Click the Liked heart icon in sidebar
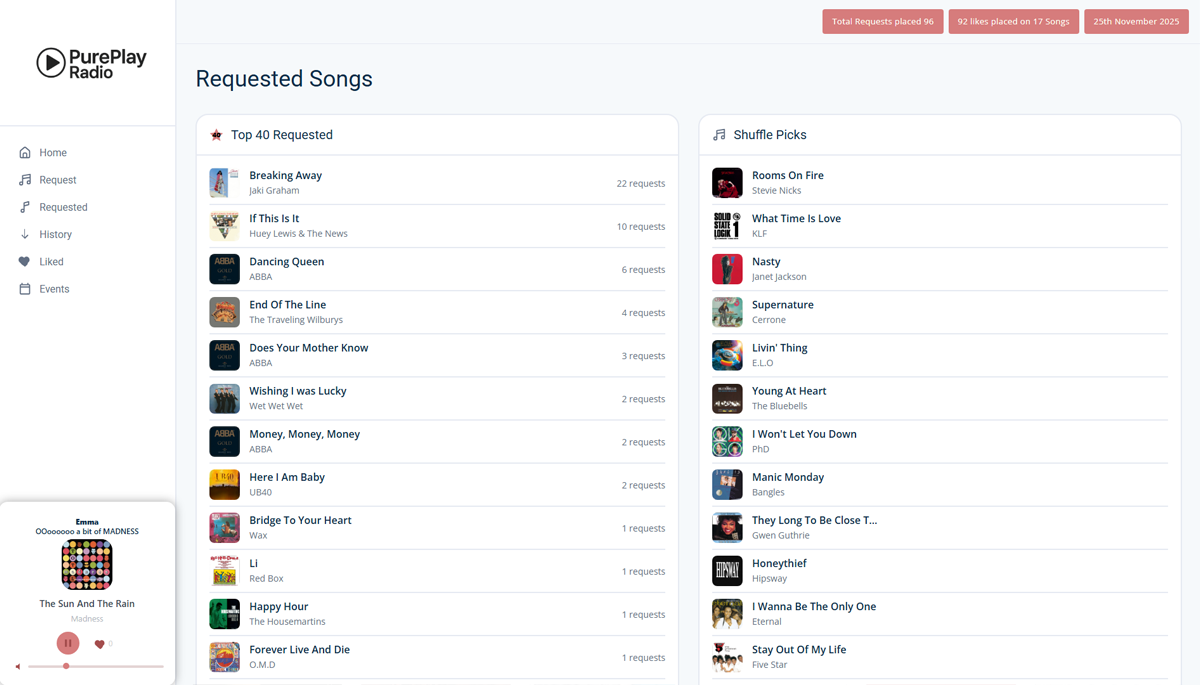This screenshot has width=1200, height=685. 25,262
